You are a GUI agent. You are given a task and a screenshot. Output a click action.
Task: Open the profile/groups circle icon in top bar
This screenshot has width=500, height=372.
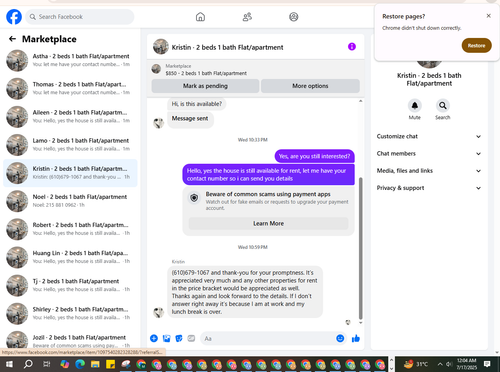(x=294, y=17)
